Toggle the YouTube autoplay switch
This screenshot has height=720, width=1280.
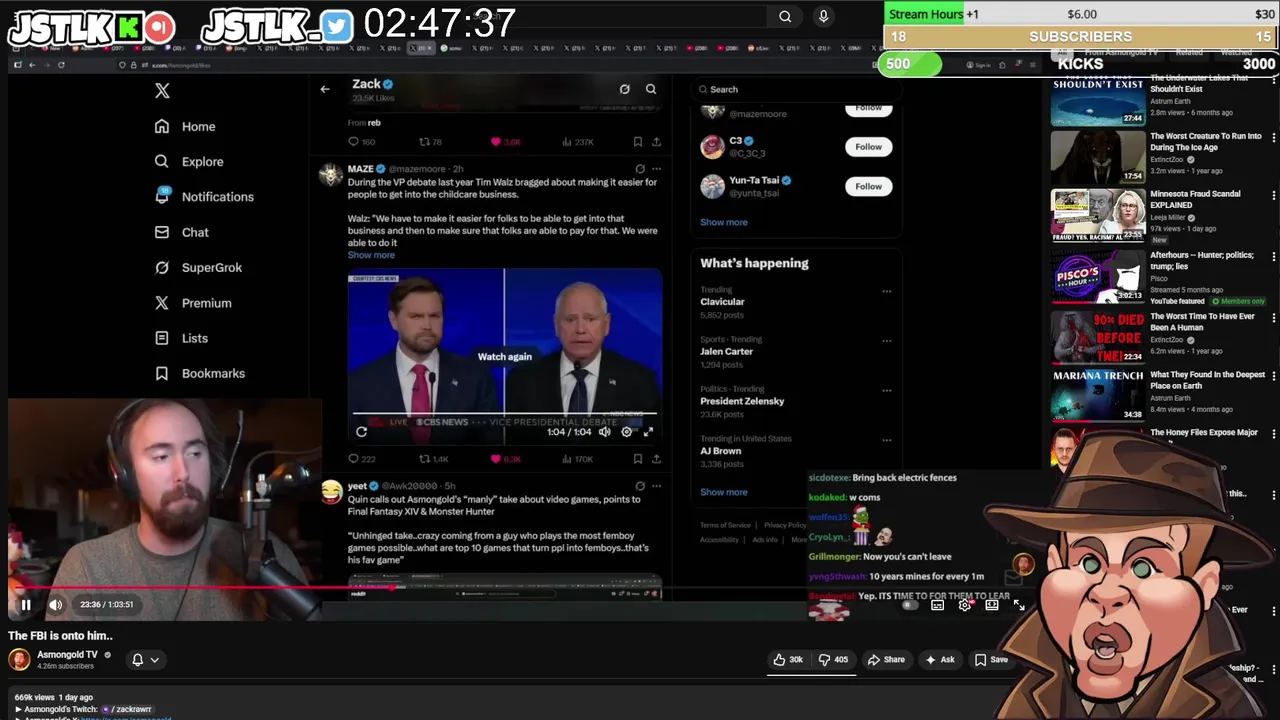[908, 605]
